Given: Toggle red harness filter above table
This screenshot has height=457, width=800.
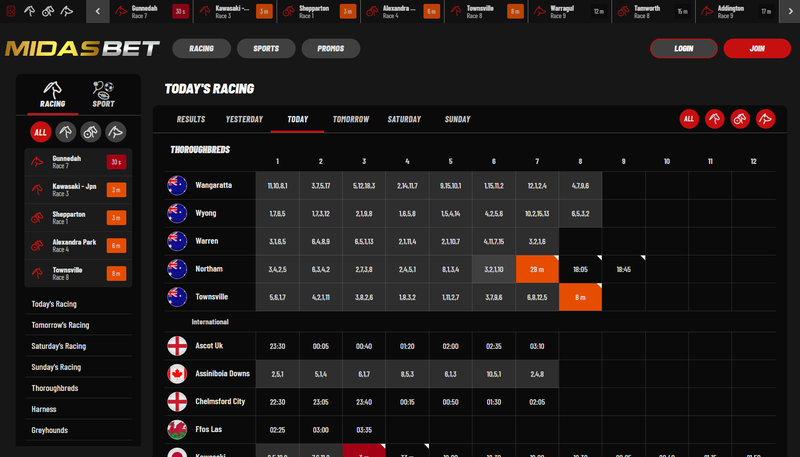Looking at the screenshot, I should (x=740, y=119).
